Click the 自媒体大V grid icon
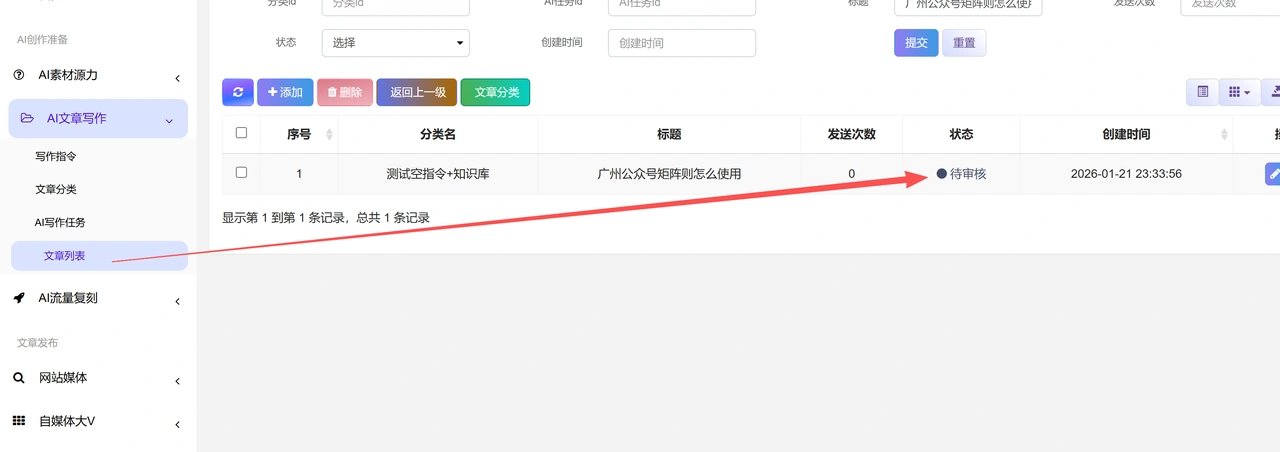Viewport: 1280px width, 452px height. (x=19, y=421)
